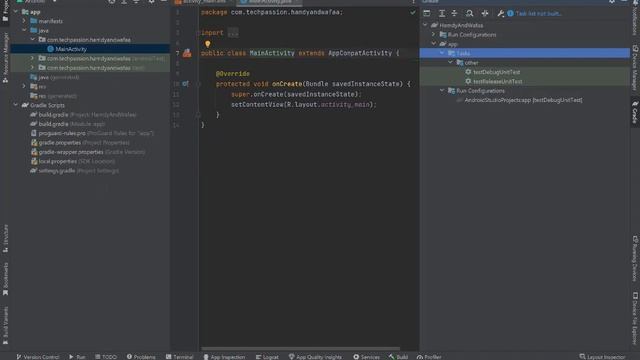Collapse the 'other' task group in Gradle
The width and height of the screenshot is (640, 360).
pyautogui.click(x=451, y=62)
